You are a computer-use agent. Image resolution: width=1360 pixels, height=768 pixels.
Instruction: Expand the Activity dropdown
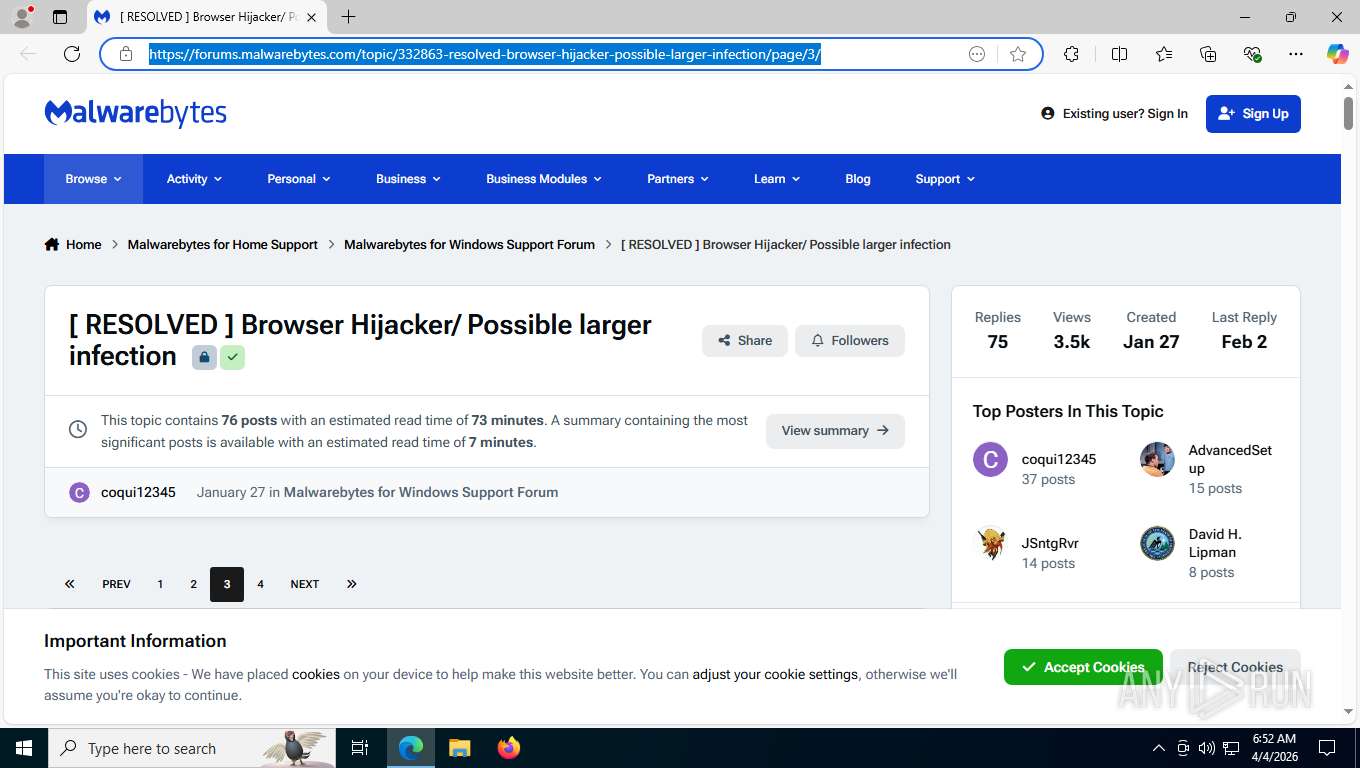[x=194, y=179]
